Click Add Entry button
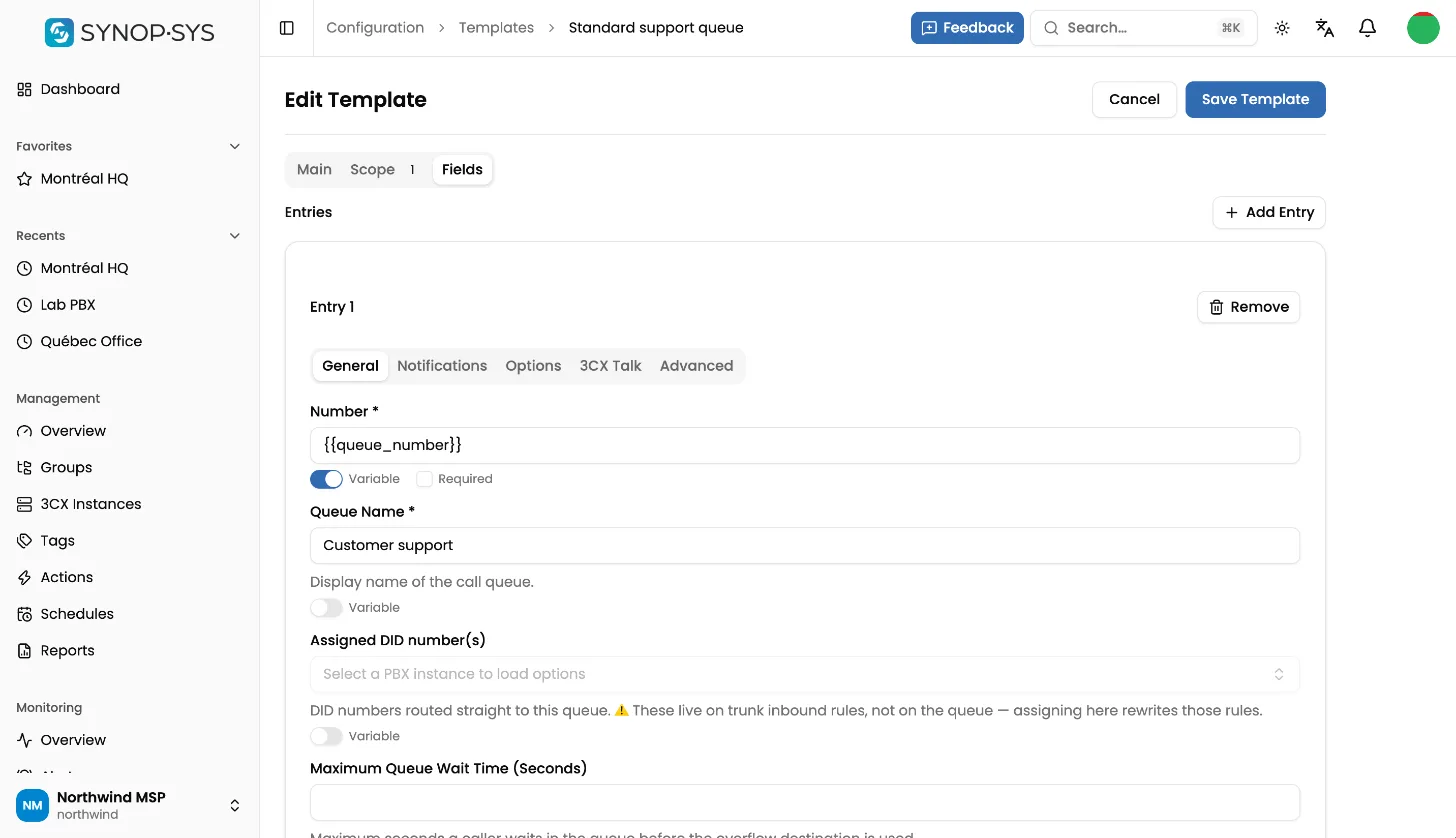This screenshot has width=1456, height=838. tap(1269, 212)
